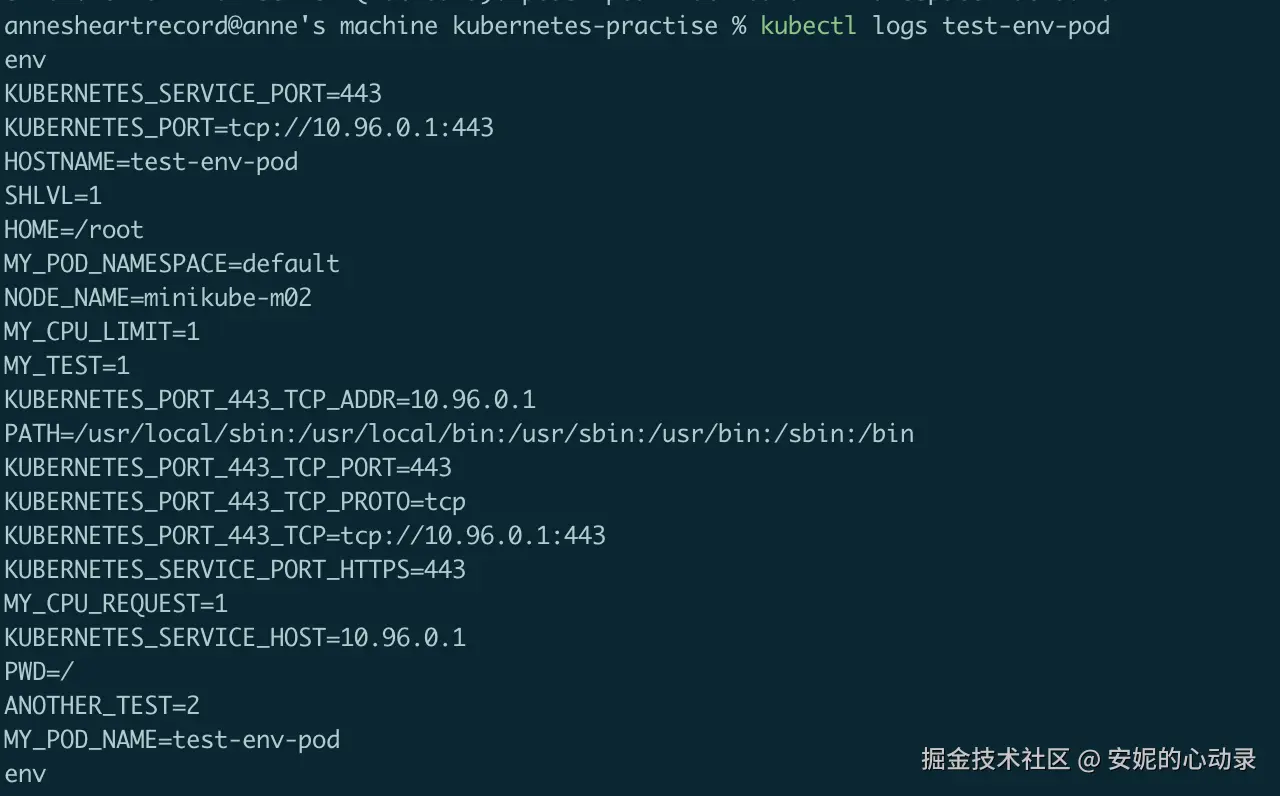Click the SHLVL=1 output line
The width and height of the screenshot is (1280, 796).
(x=53, y=196)
